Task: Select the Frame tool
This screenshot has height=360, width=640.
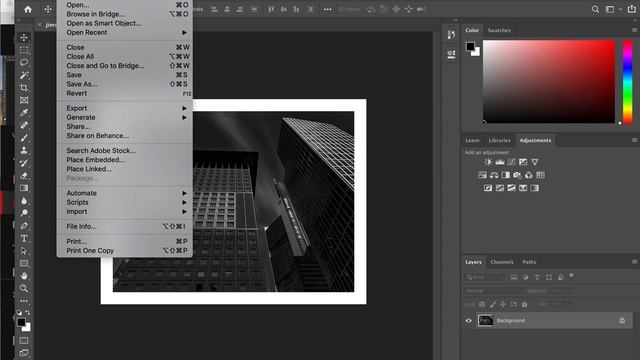Action: point(24,100)
